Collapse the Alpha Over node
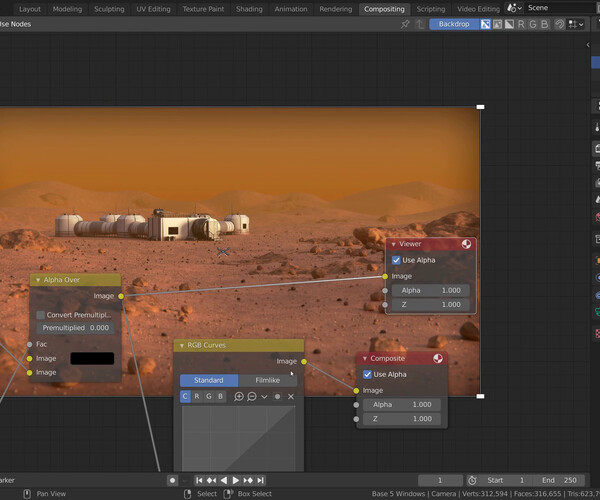Image resolution: width=600 pixels, height=500 pixels. click(x=38, y=280)
